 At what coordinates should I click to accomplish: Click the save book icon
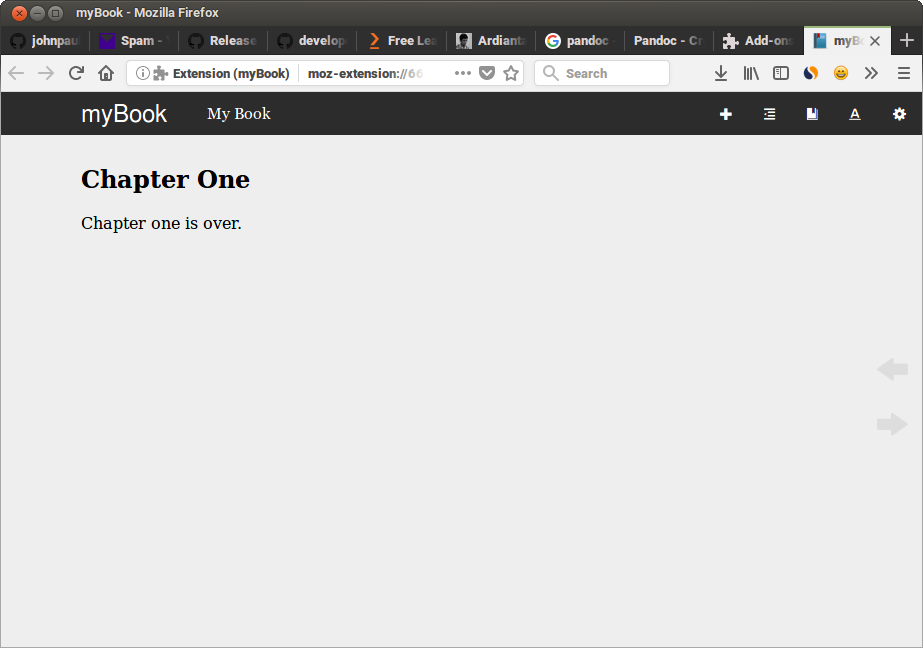coord(812,114)
